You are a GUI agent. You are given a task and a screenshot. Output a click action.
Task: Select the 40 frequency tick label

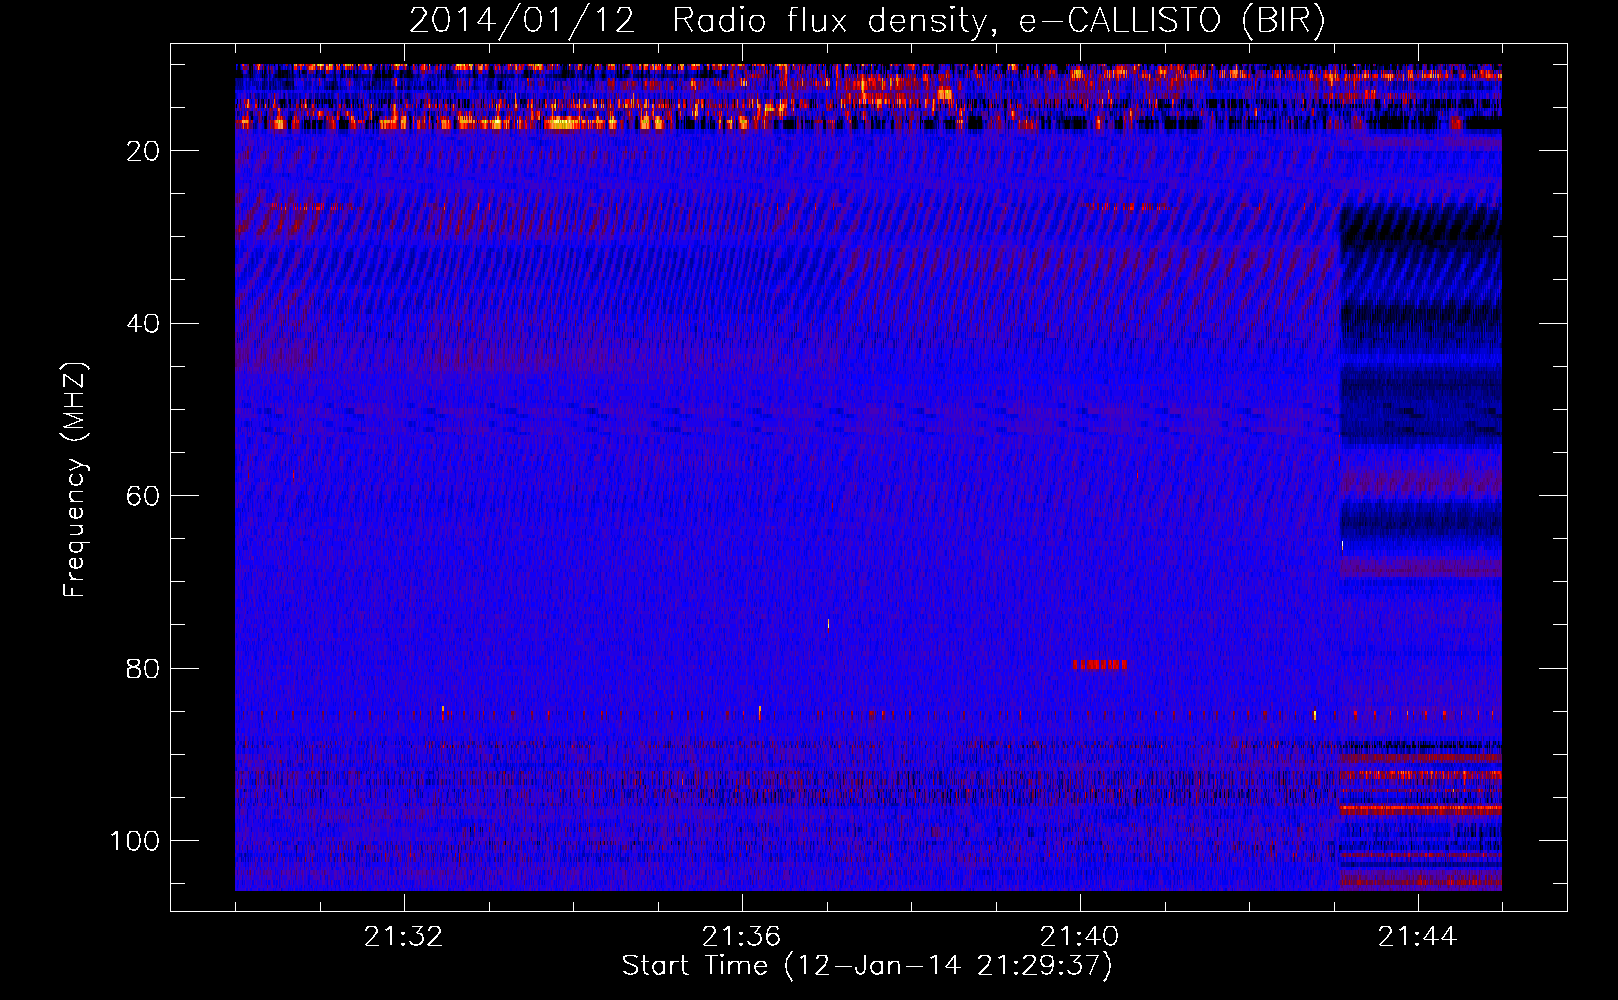point(143,323)
